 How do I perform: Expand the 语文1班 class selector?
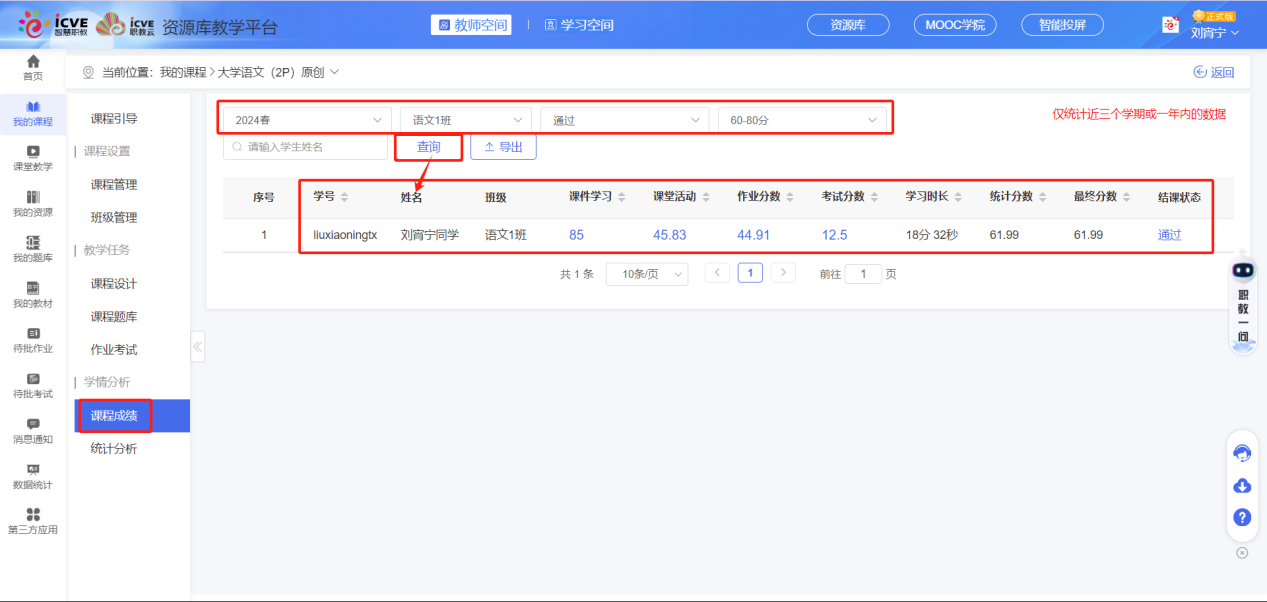coord(464,118)
